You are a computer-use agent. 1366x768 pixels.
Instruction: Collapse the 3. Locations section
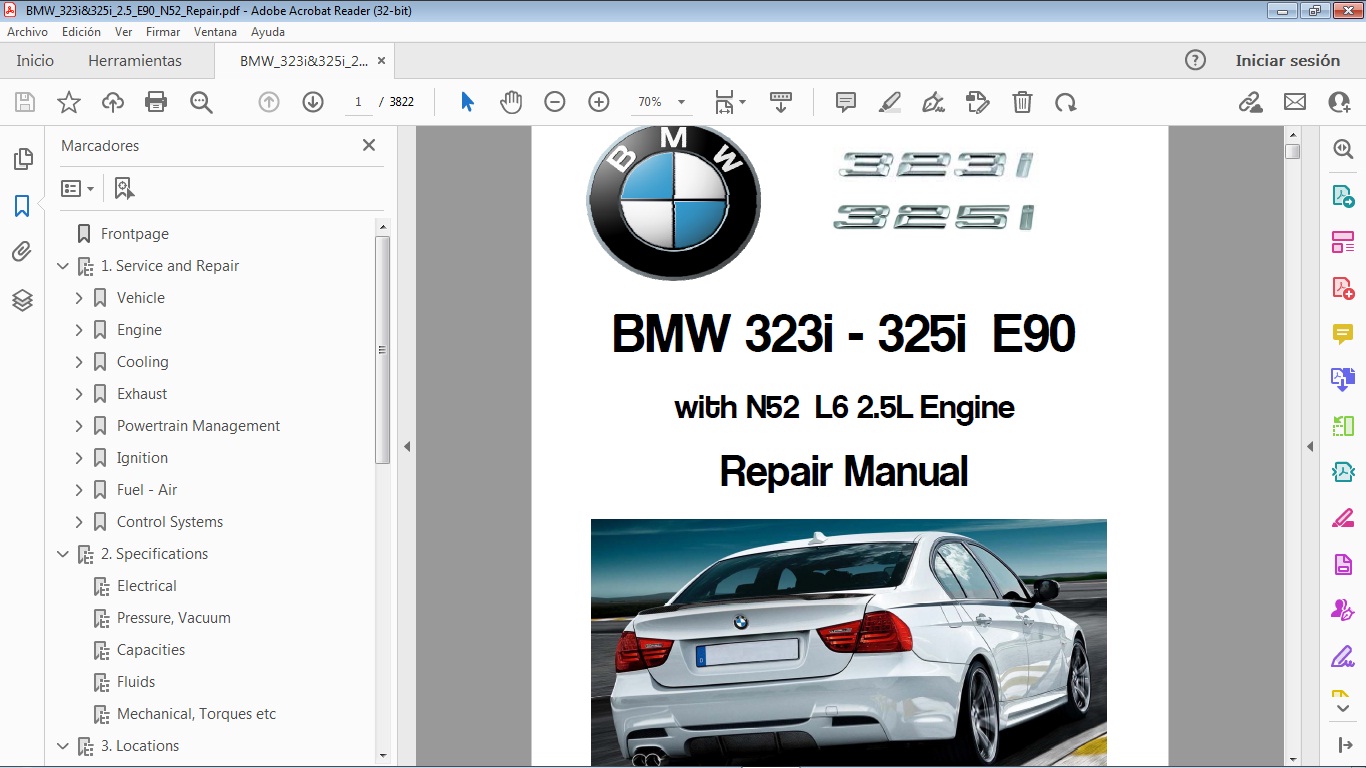coord(63,746)
